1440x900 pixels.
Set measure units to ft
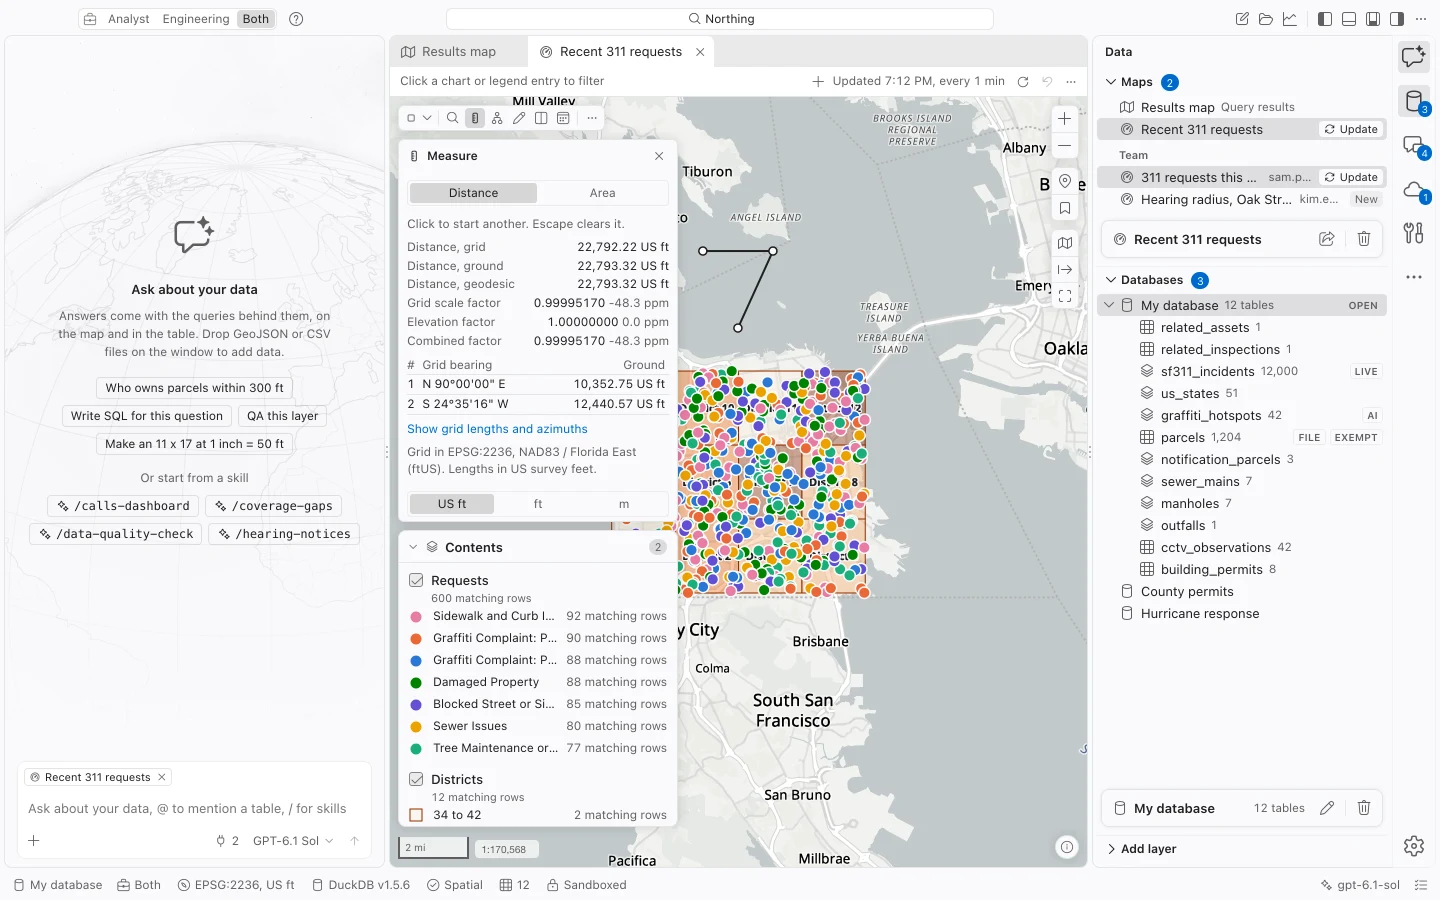tap(538, 504)
